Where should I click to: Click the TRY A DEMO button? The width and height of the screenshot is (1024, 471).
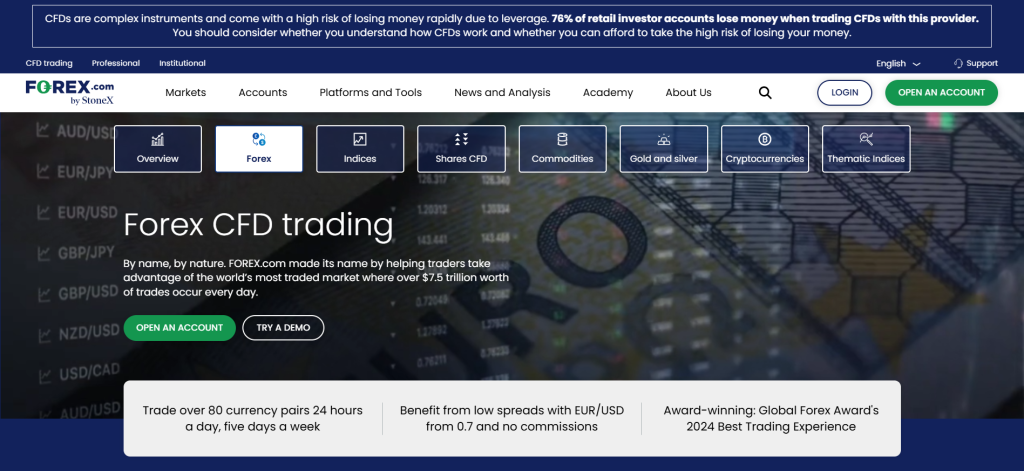283,328
